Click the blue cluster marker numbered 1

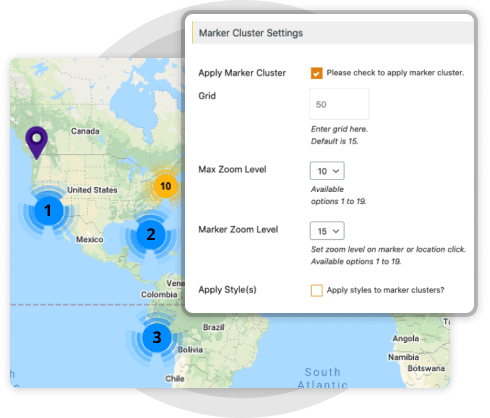click(x=48, y=211)
